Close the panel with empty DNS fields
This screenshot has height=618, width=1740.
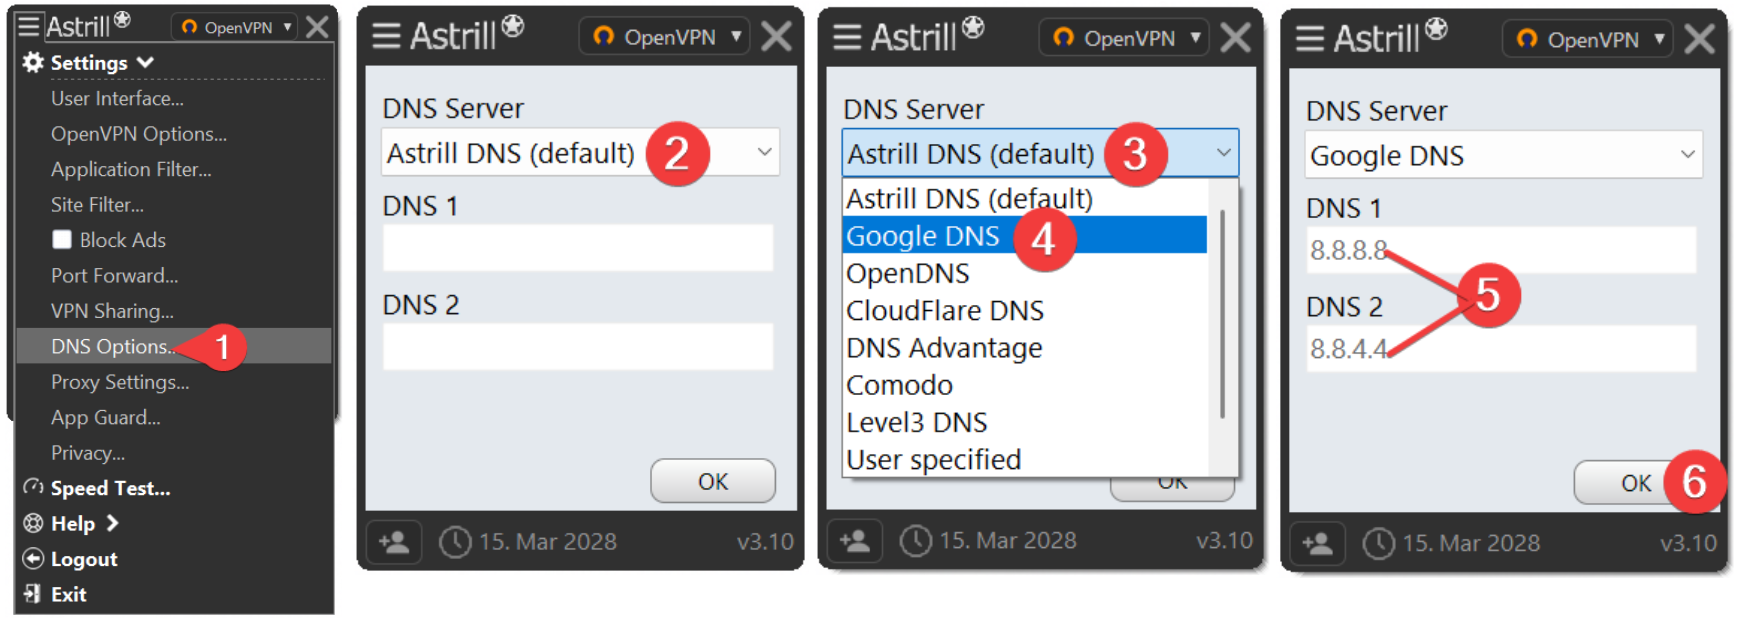click(x=776, y=37)
